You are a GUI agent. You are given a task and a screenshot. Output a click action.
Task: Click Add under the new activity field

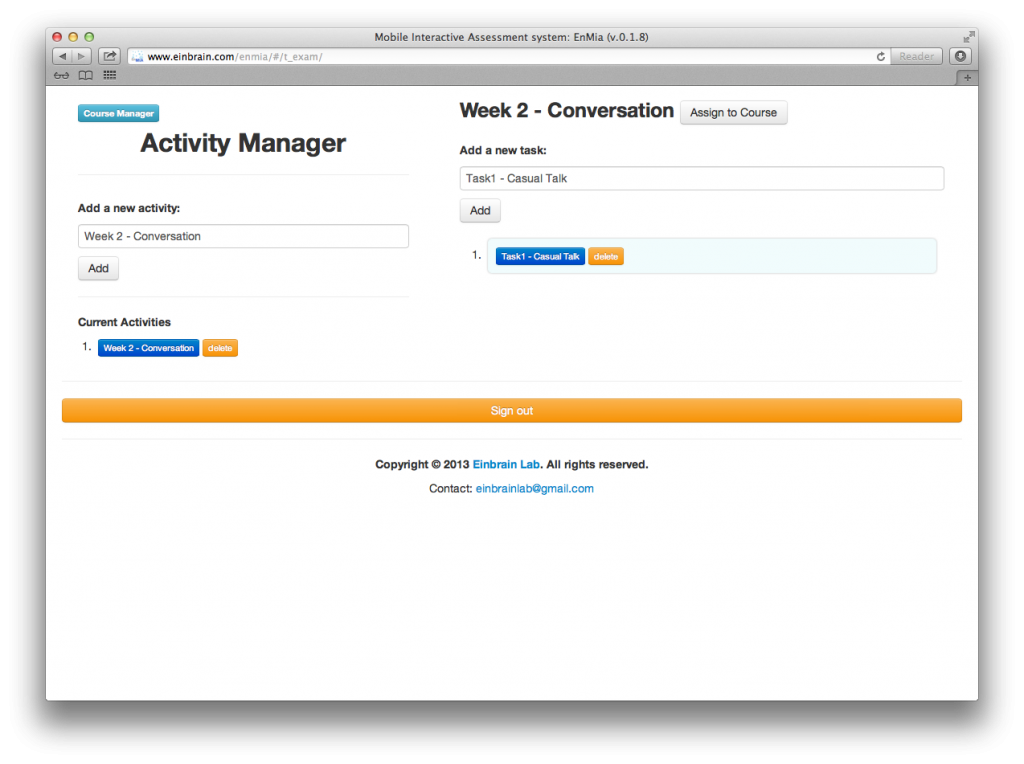click(x=98, y=268)
